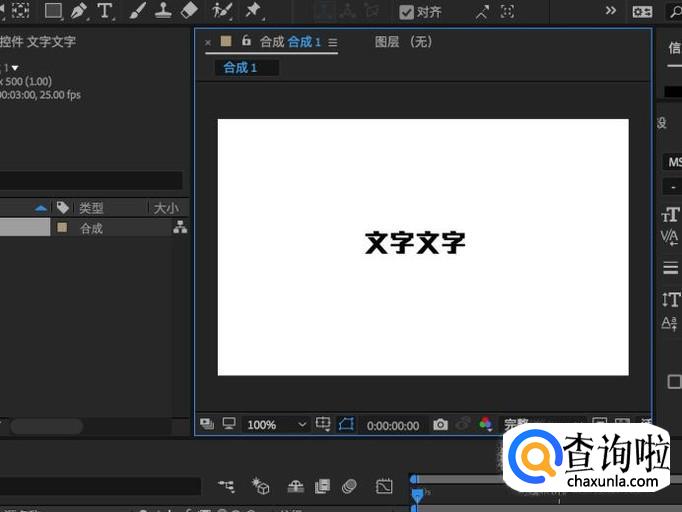Select the 合成 project item row
Image resolution: width=682 pixels, height=512 pixels.
[x=94, y=228]
